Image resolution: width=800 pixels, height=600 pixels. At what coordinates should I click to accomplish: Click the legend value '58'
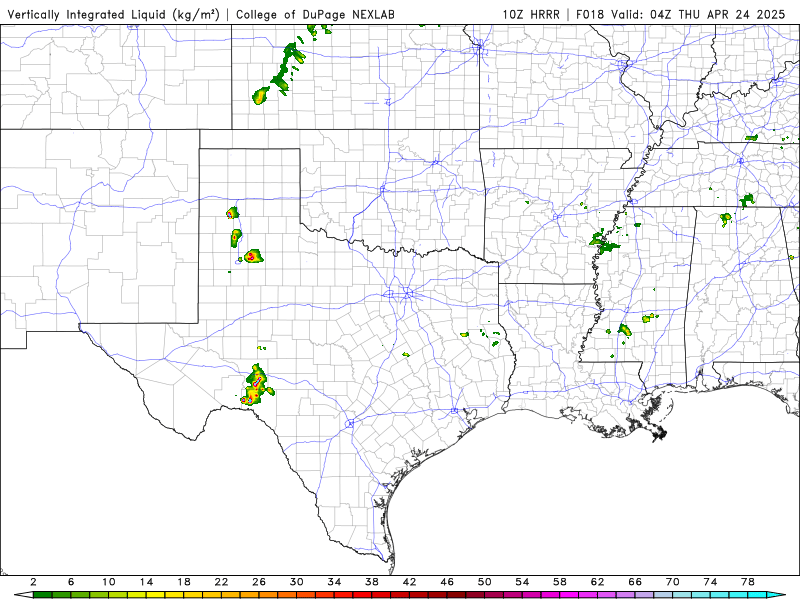tap(560, 582)
